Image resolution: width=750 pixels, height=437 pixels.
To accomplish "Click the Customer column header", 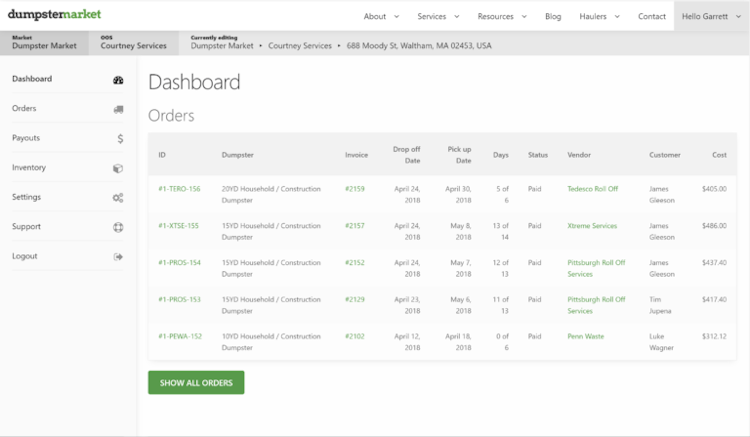I will tap(665, 155).
